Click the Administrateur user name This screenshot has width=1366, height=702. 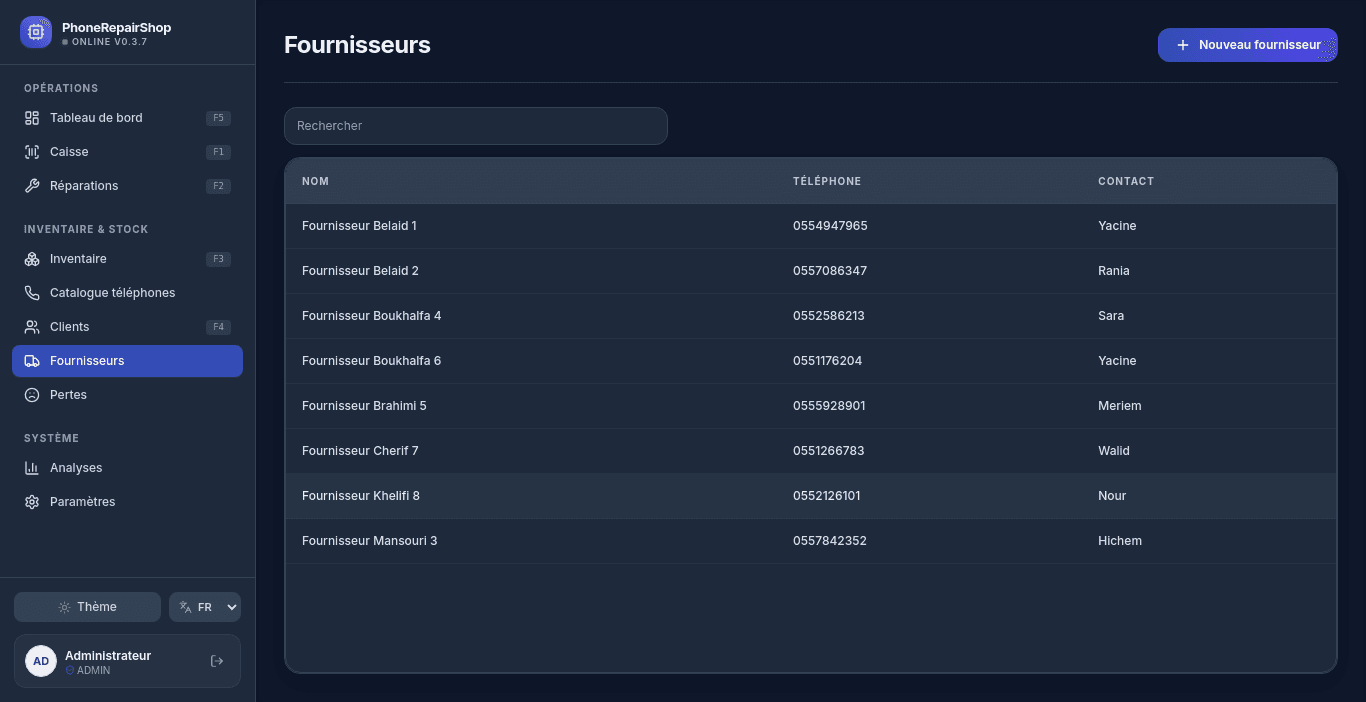[x=108, y=656]
